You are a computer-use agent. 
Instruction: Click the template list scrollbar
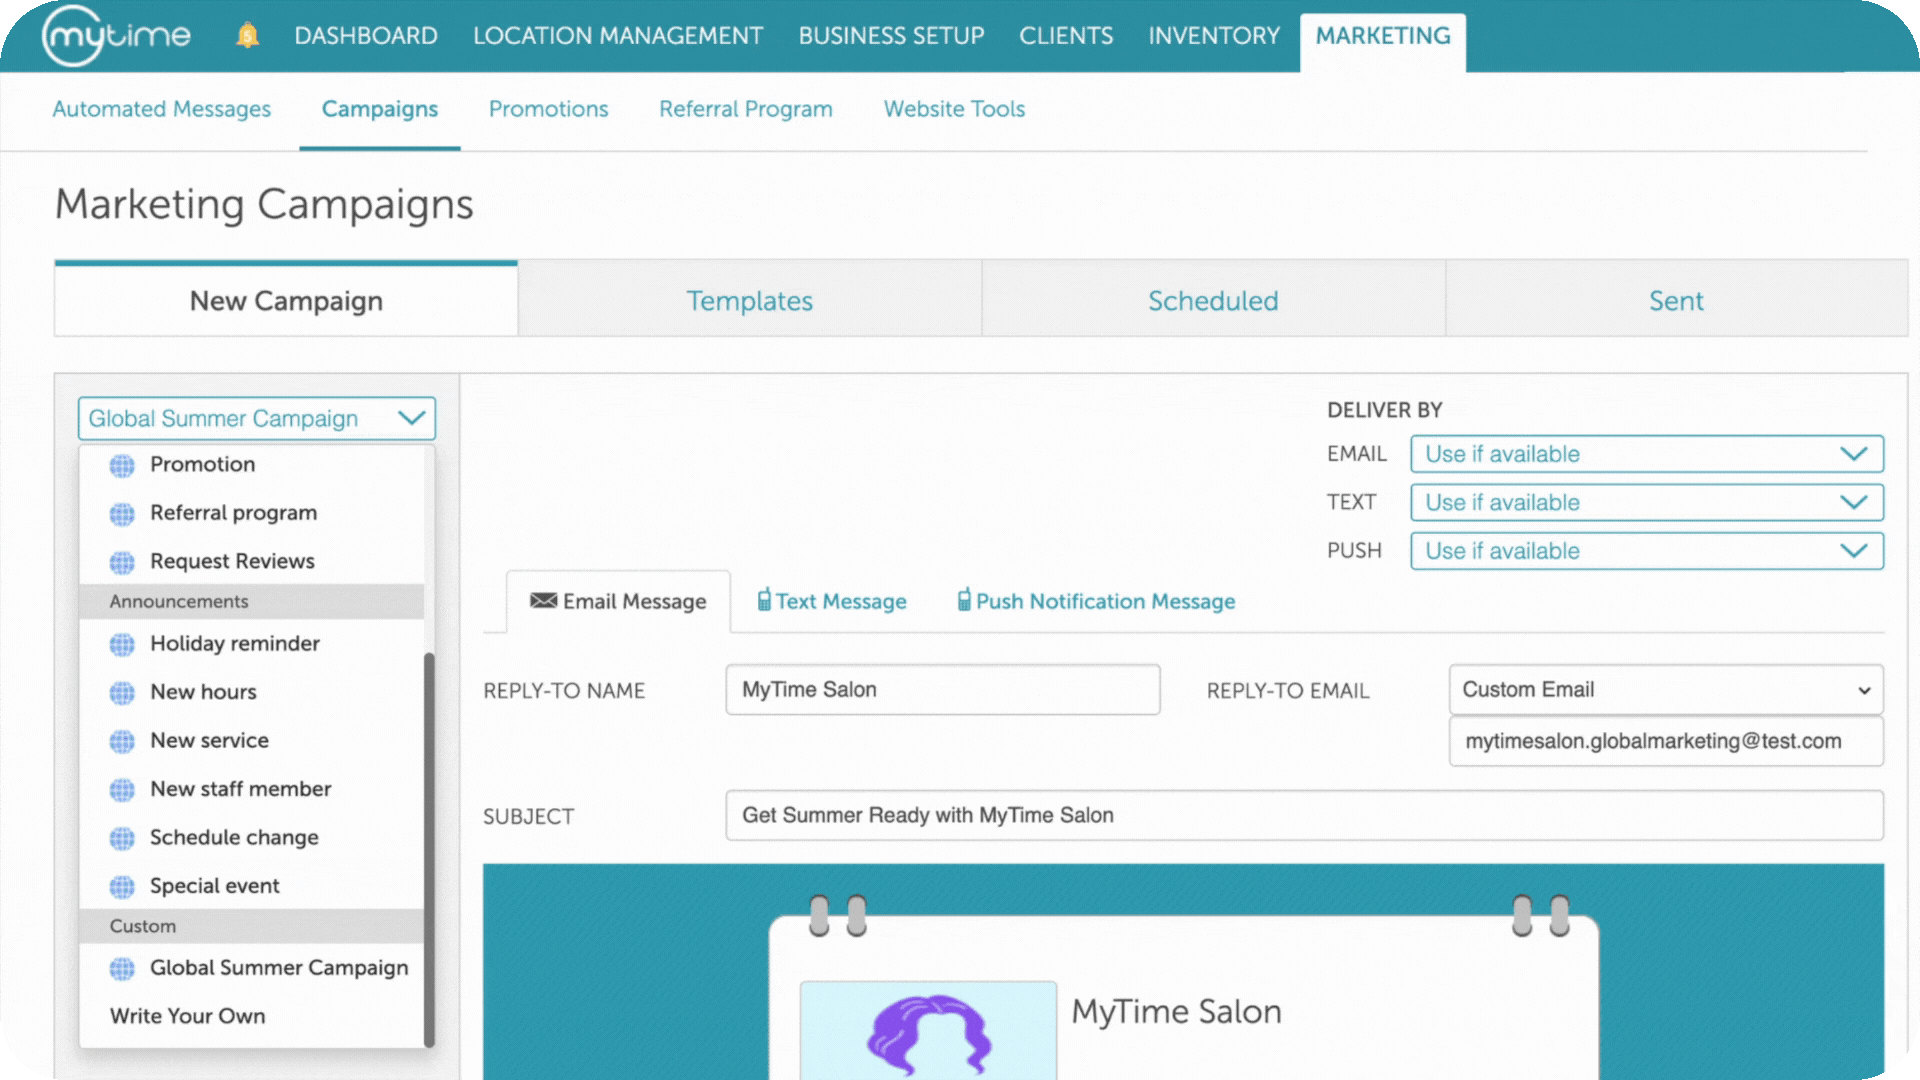429,850
